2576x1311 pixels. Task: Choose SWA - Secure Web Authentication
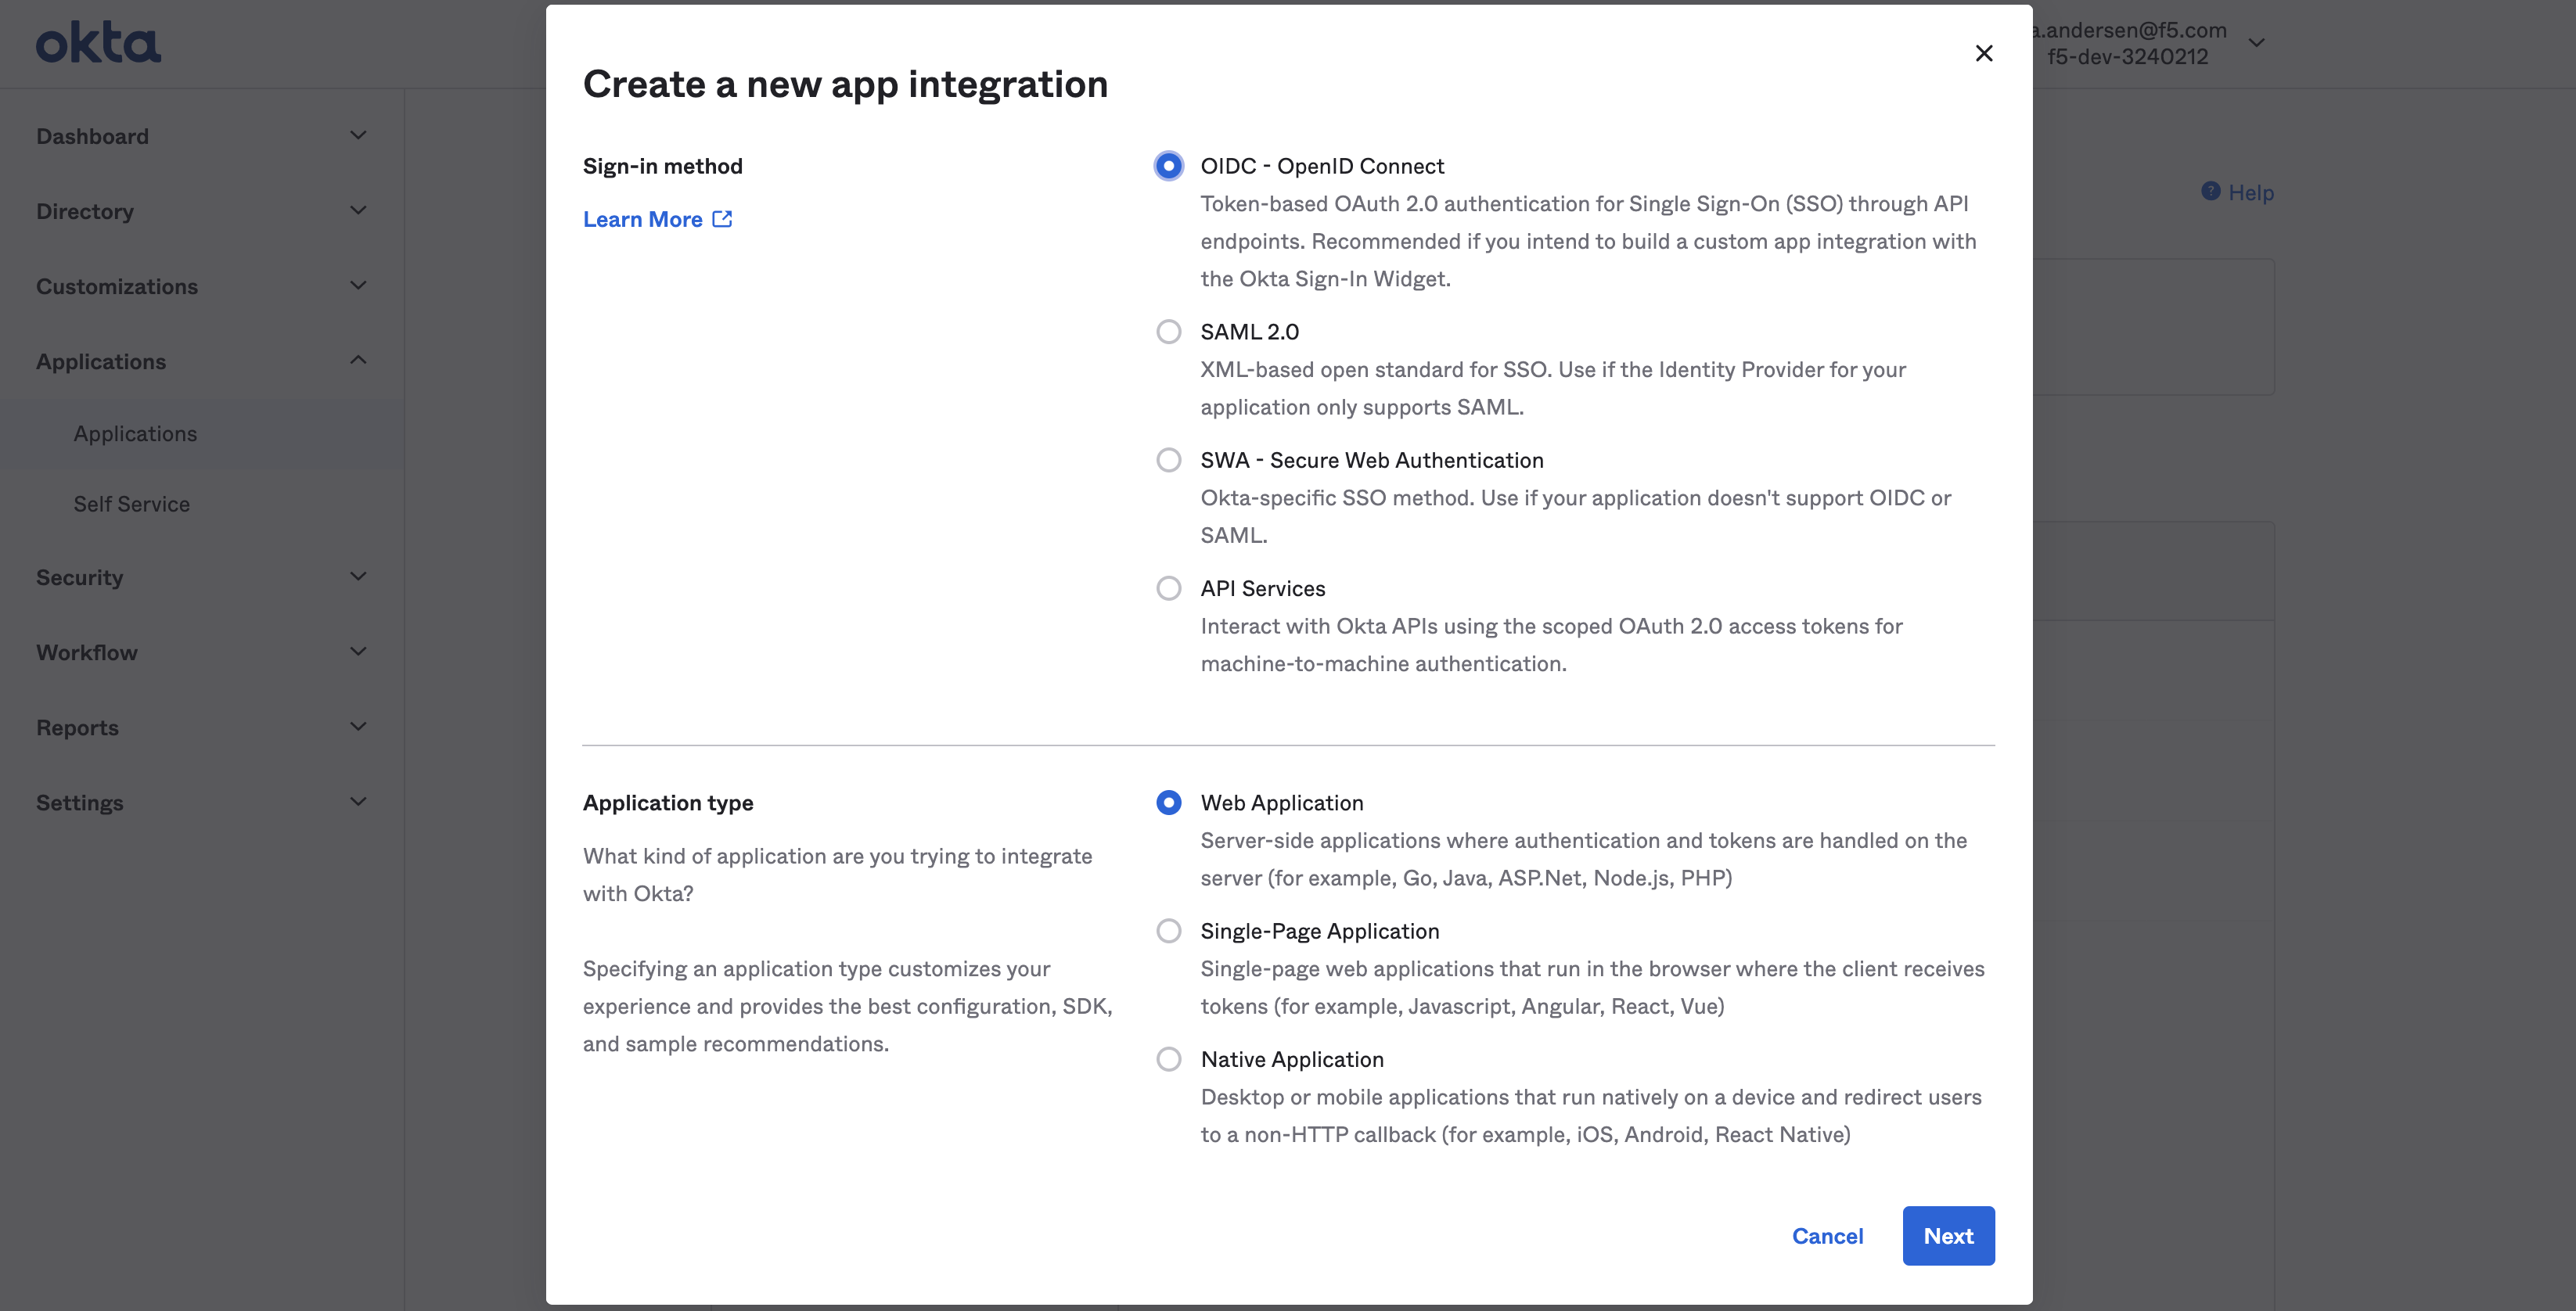(x=1168, y=459)
